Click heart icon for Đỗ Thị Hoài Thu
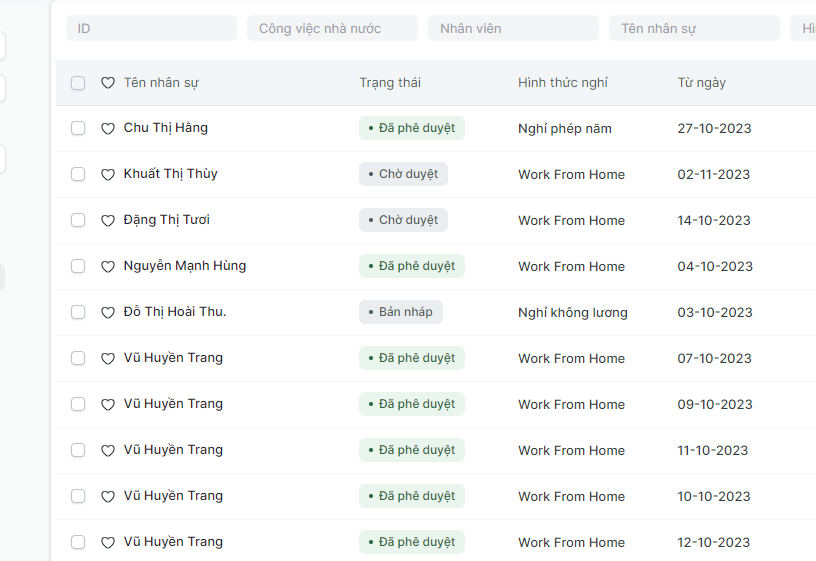 coord(108,313)
